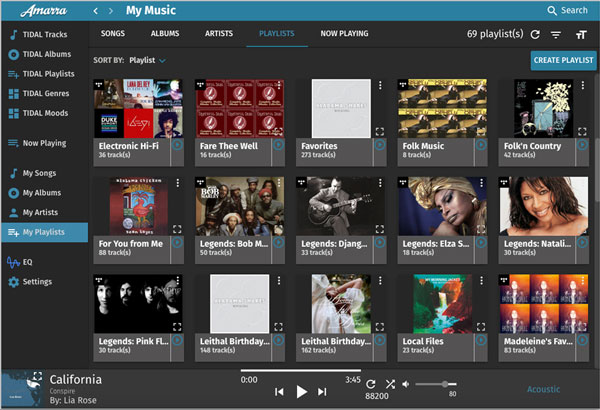Image resolution: width=600 pixels, height=410 pixels.
Task: Open more options for Leithal Birthday 162 tracks
Action: pyautogui.click(x=380, y=281)
